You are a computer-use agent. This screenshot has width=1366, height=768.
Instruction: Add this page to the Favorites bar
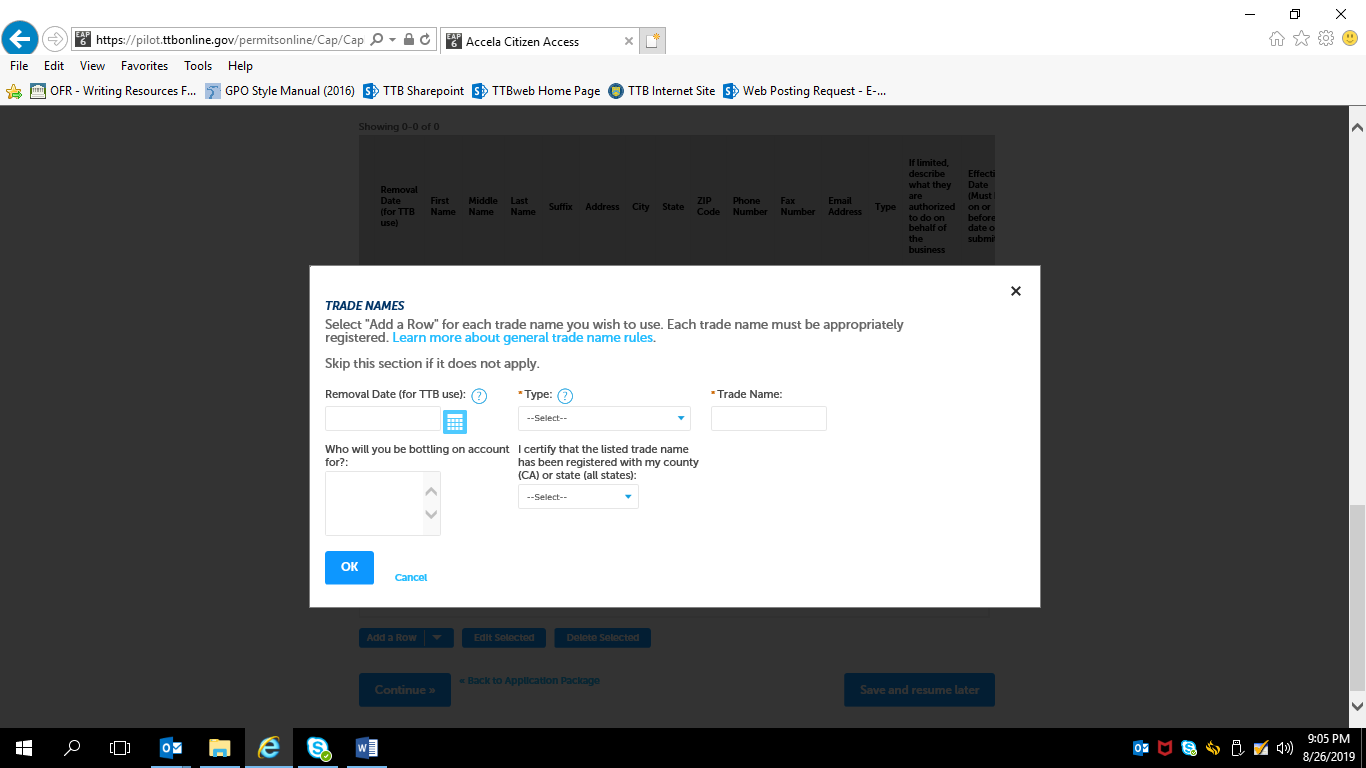click(x=14, y=91)
